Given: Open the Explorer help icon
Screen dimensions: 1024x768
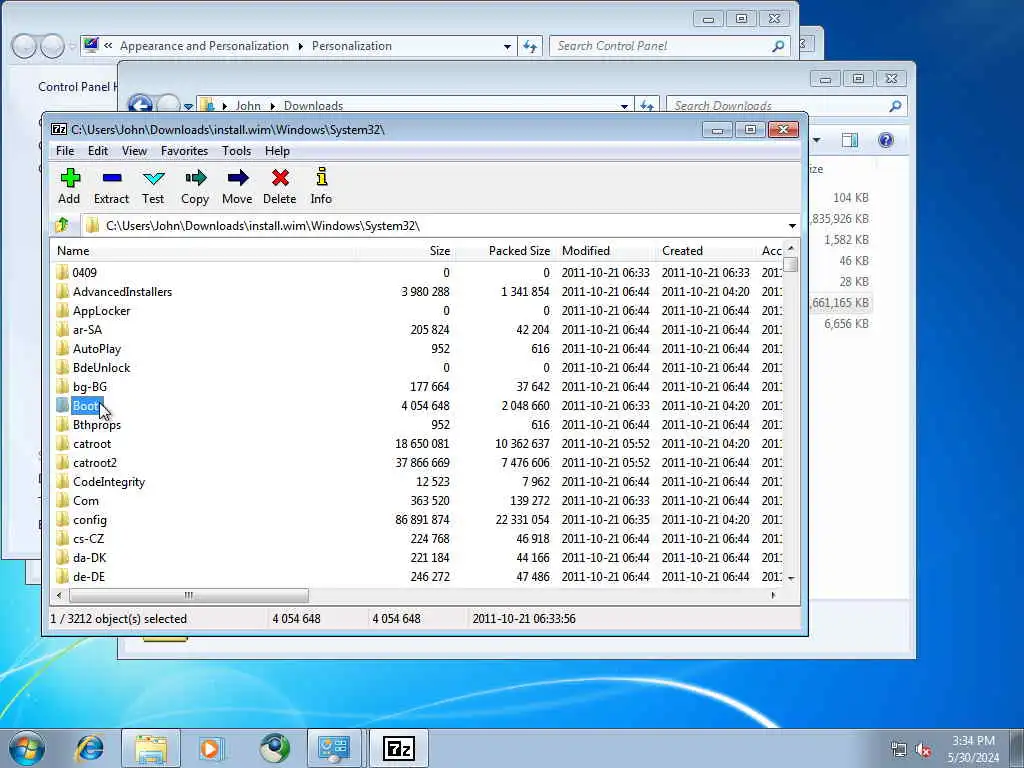Looking at the screenshot, I should tap(886, 140).
